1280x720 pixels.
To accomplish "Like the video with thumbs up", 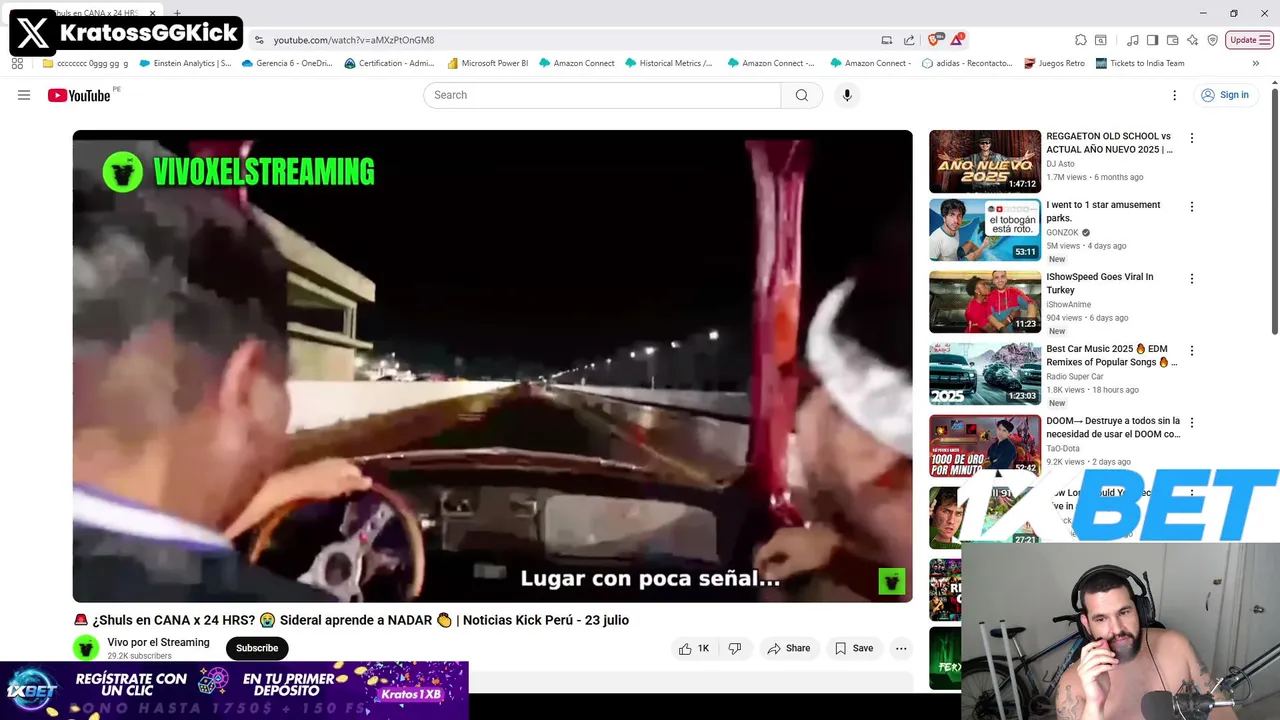I will pos(694,648).
